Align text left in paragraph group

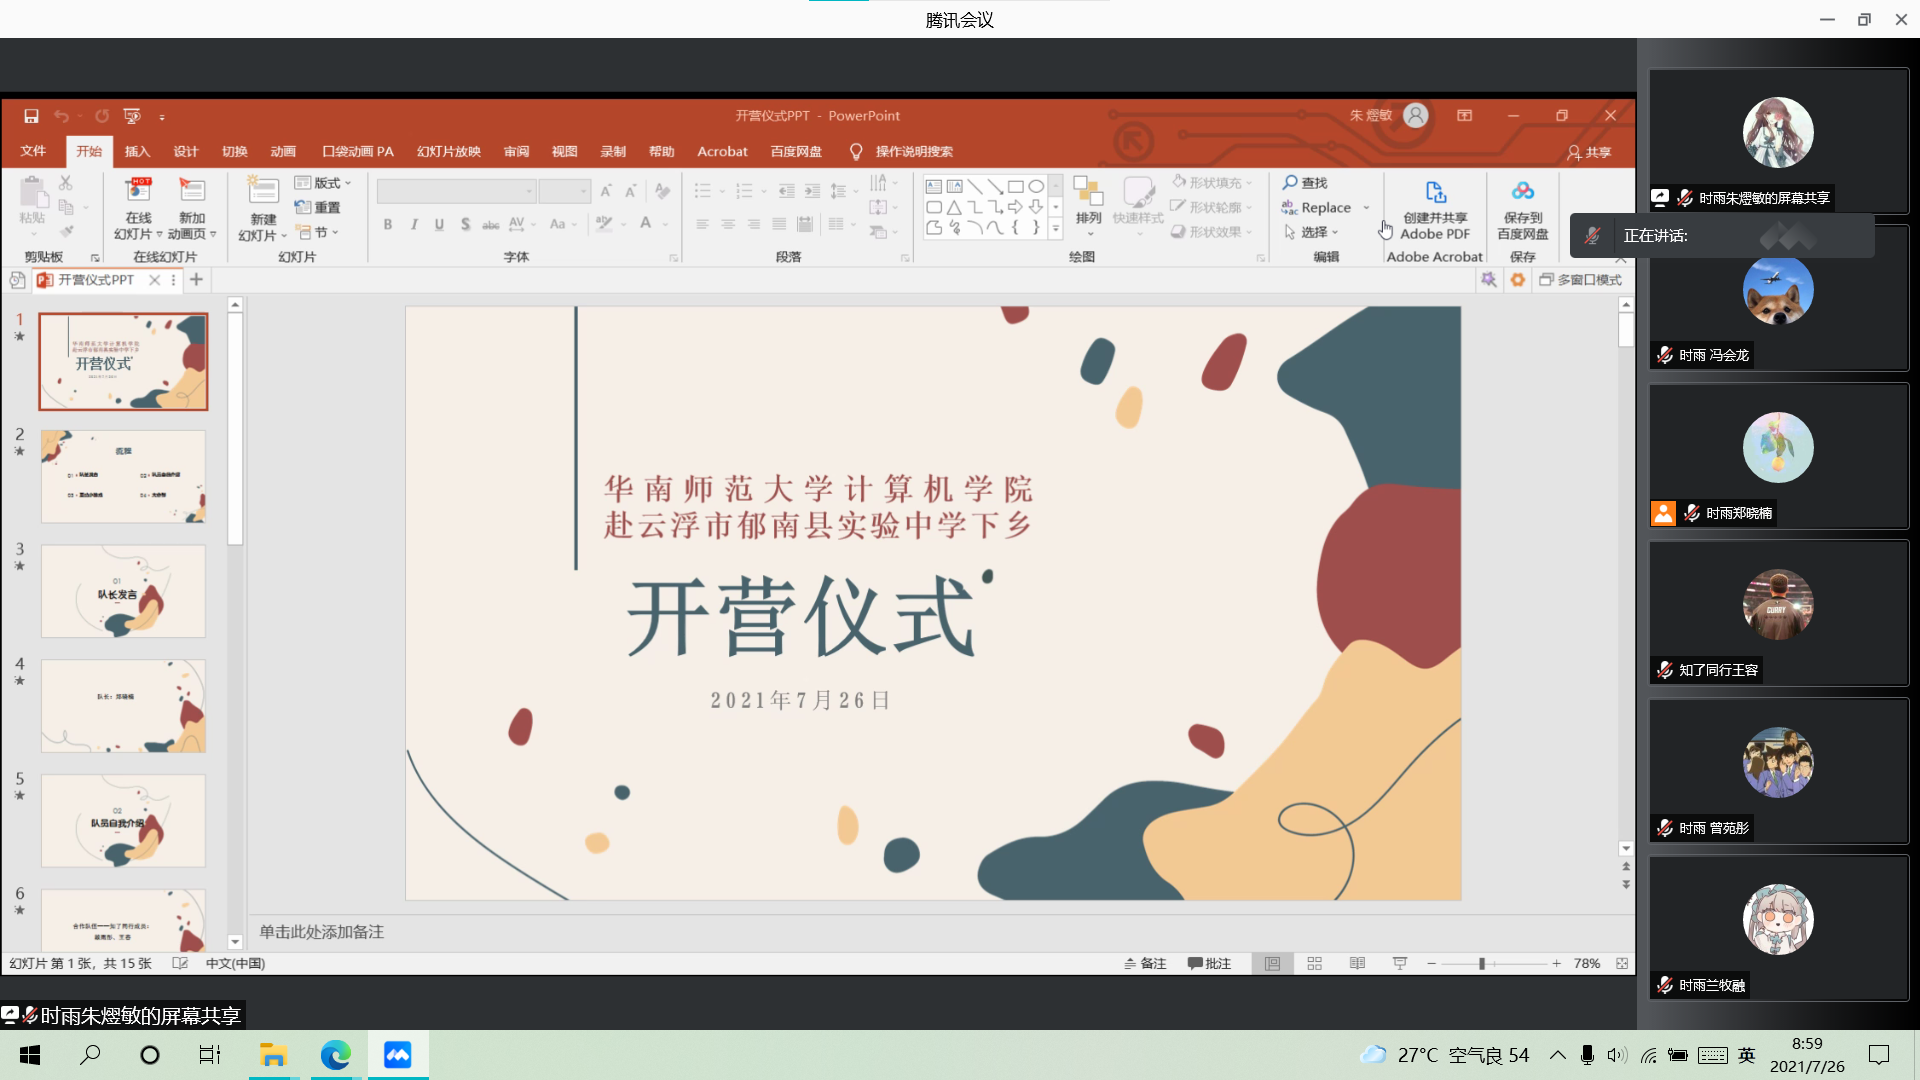click(702, 224)
